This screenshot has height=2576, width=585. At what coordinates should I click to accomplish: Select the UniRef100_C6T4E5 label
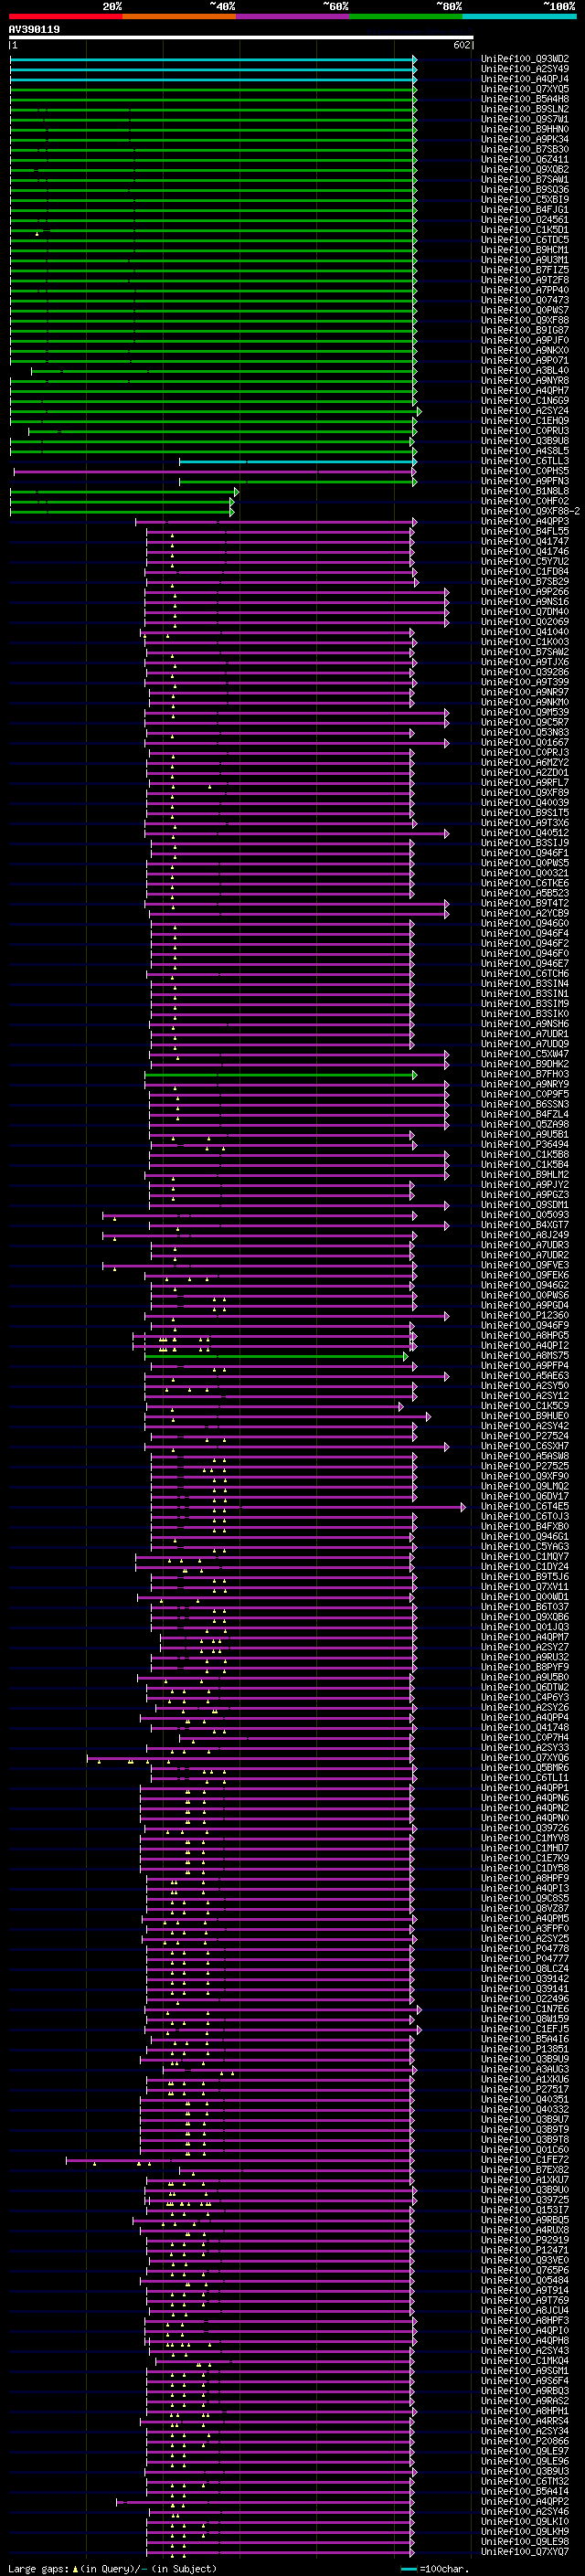coord(525,1507)
